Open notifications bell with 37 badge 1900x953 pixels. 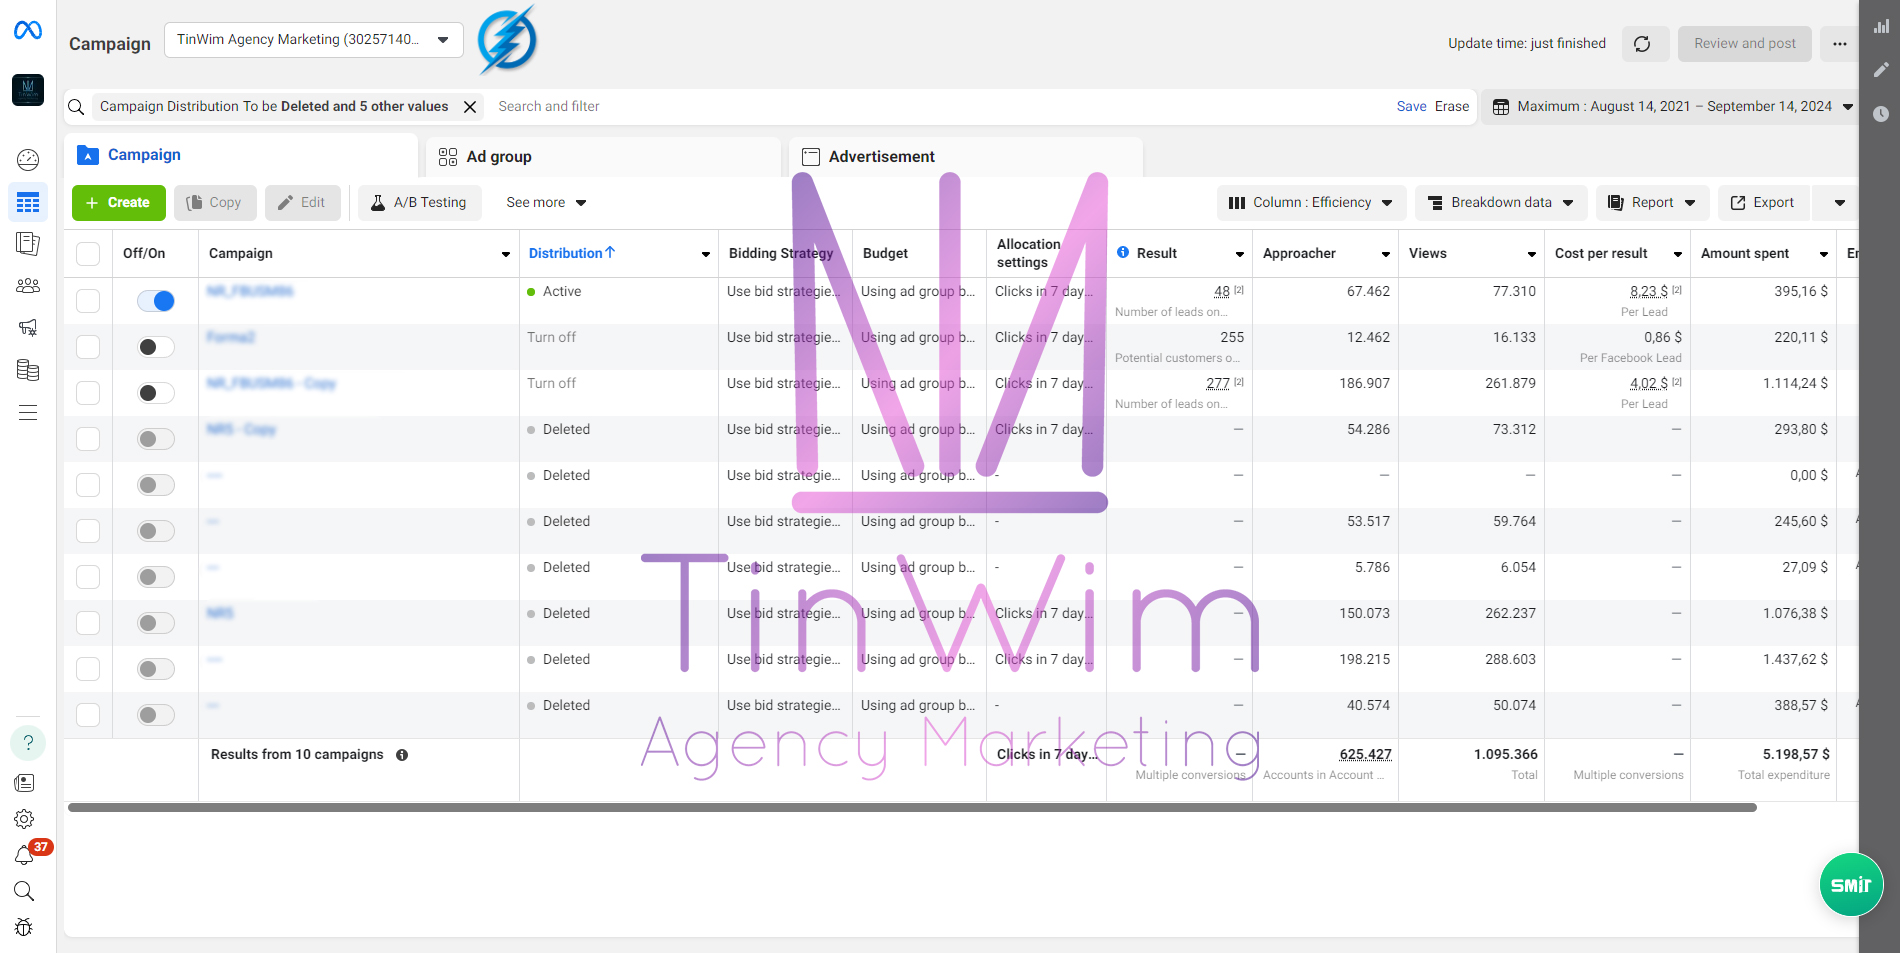coord(25,855)
